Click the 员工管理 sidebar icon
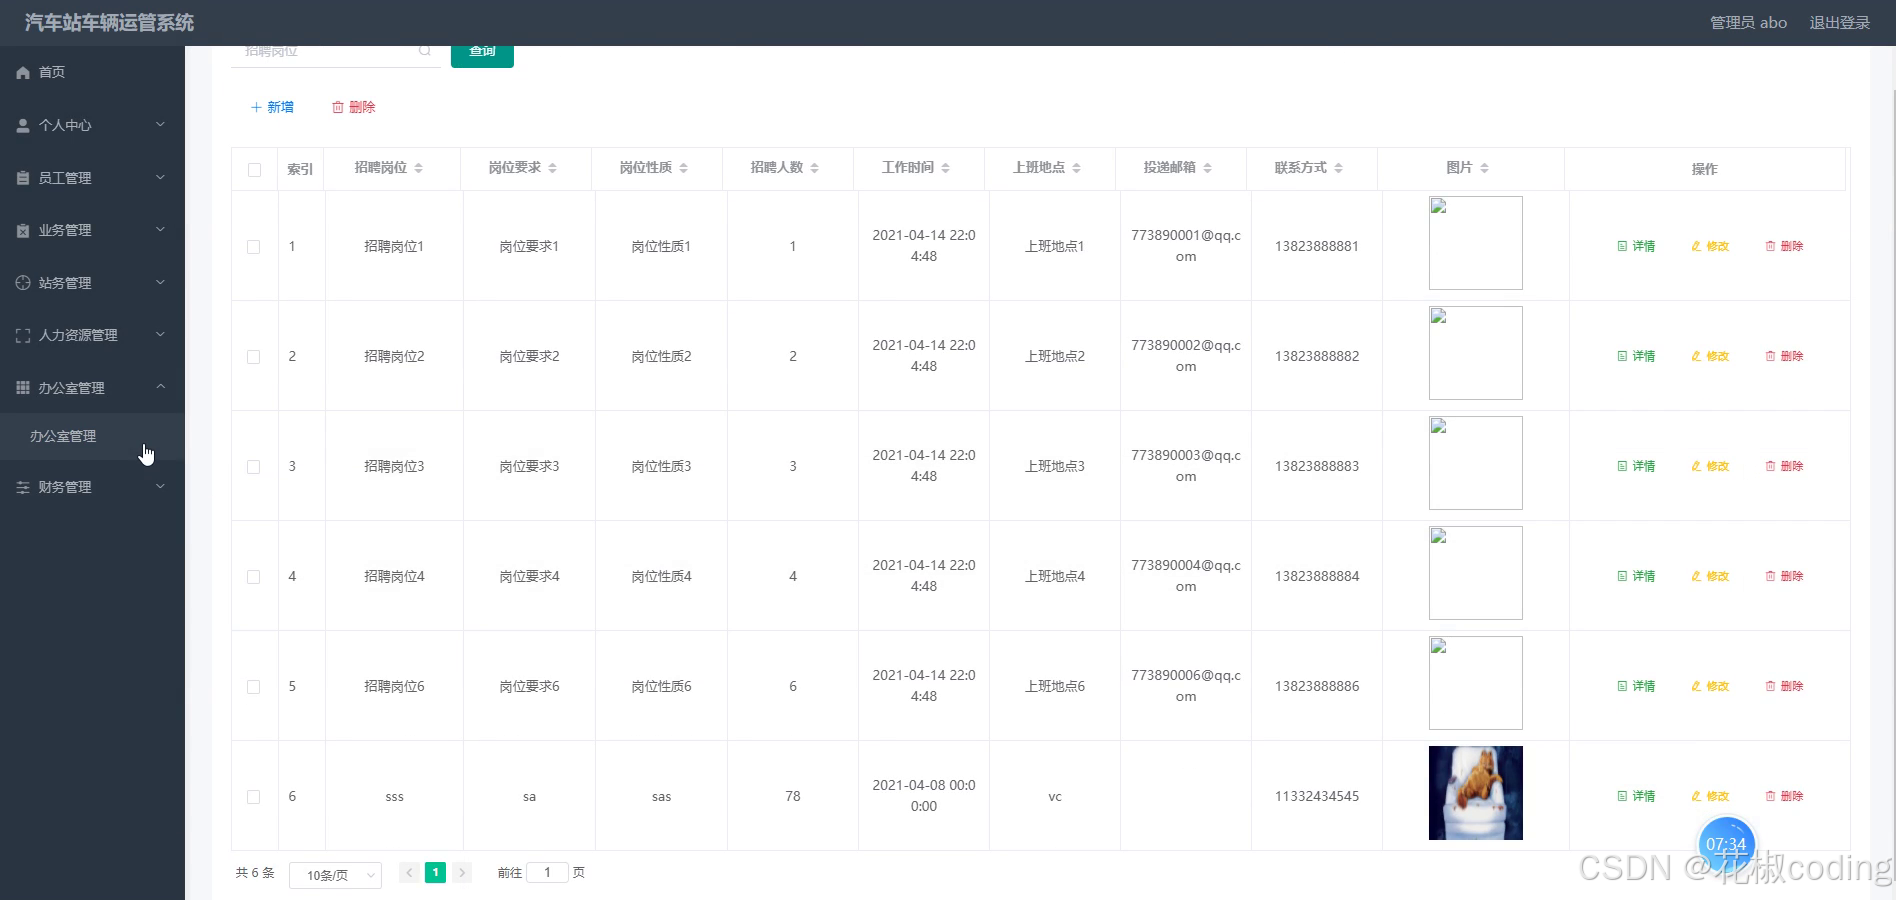 pyautogui.click(x=23, y=178)
